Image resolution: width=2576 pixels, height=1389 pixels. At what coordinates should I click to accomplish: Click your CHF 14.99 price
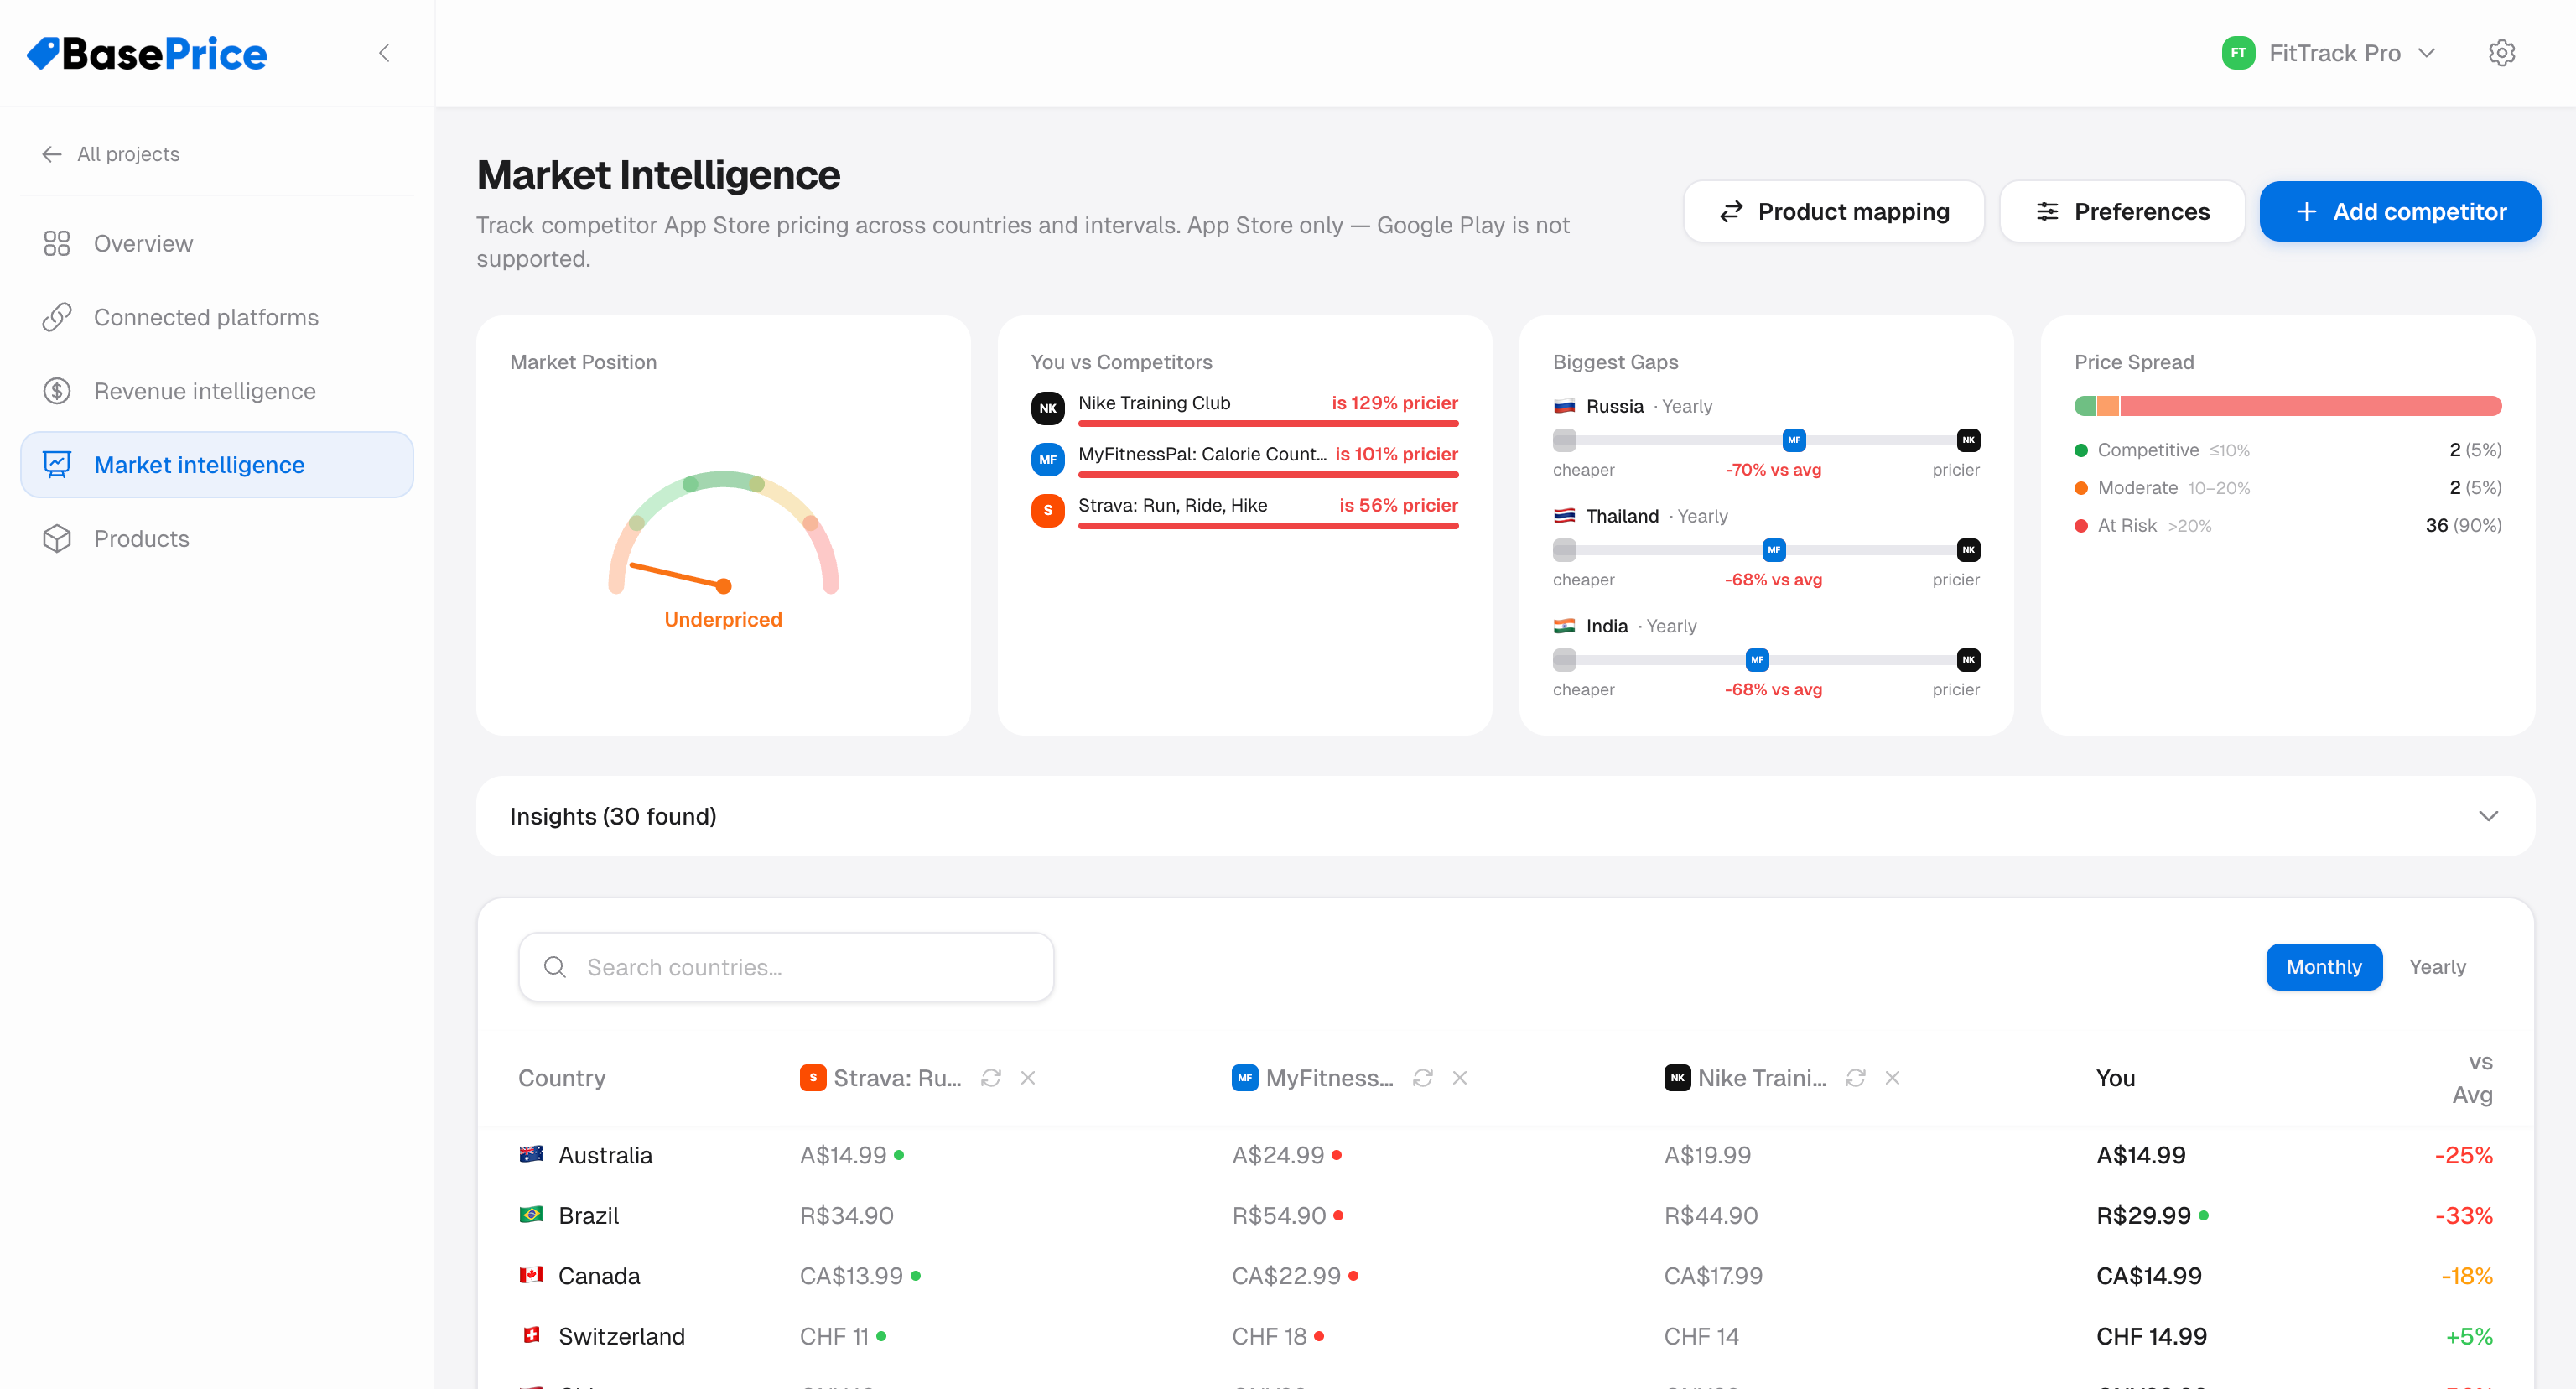point(2151,1337)
